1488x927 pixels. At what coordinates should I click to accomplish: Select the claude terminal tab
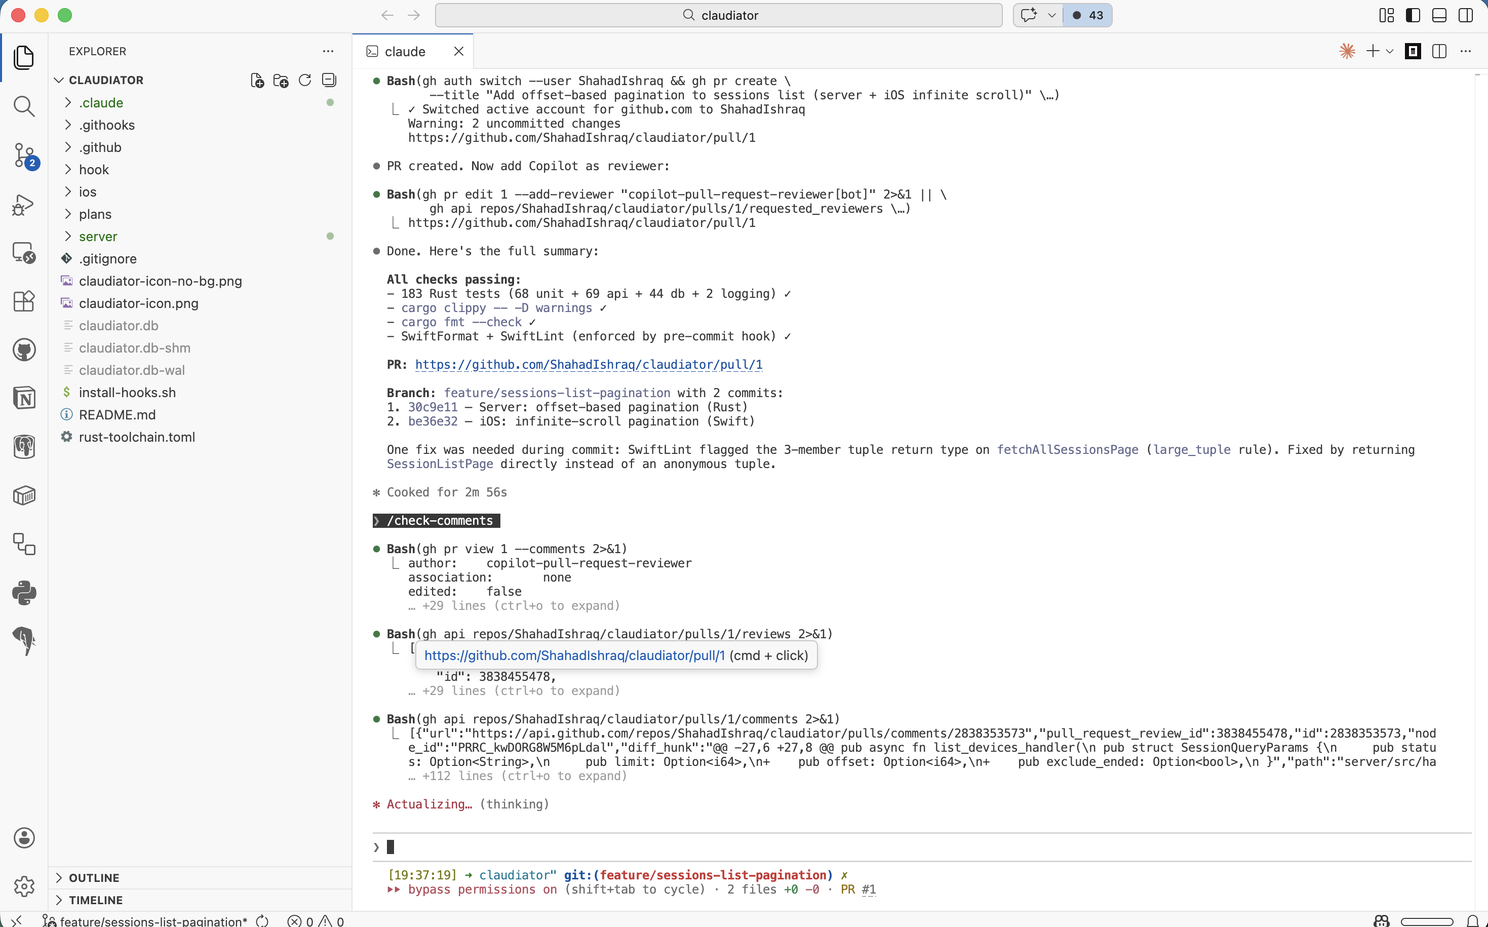tap(405, 52)
